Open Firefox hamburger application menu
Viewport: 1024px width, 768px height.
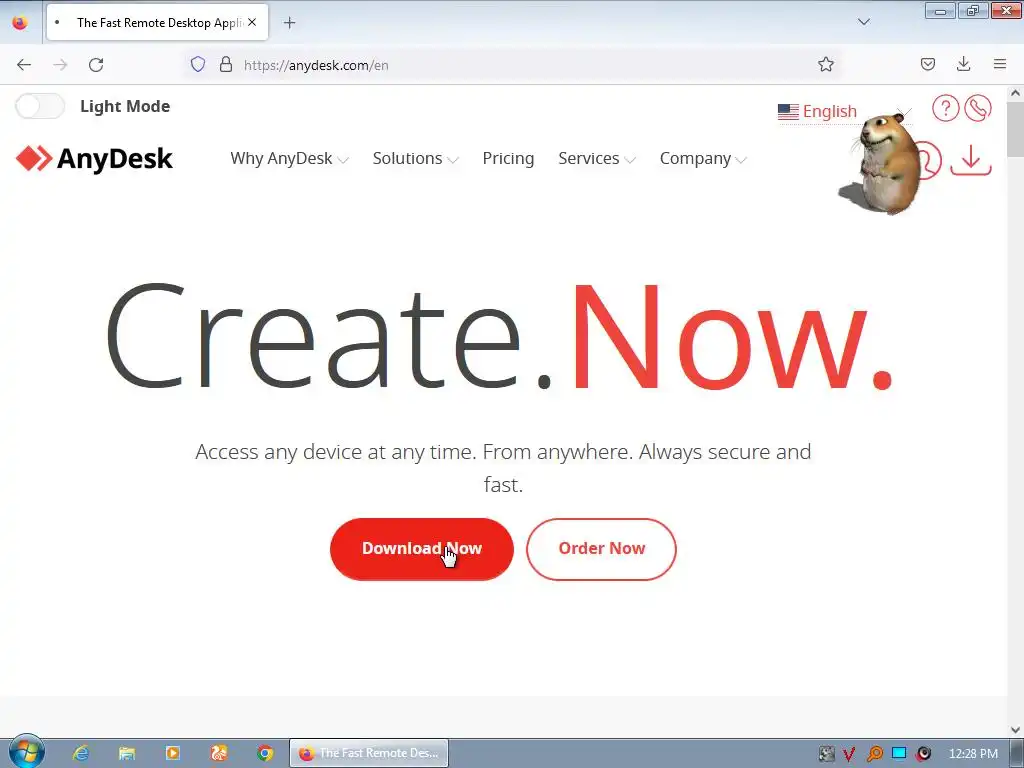pos(1000,64)
